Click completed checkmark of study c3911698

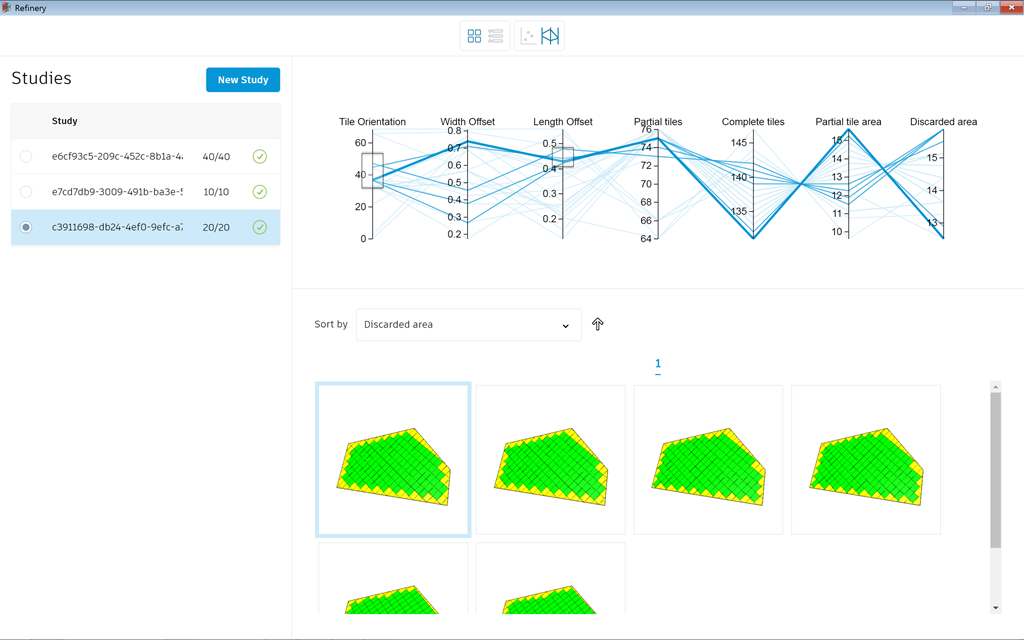(x=260, y=227)
